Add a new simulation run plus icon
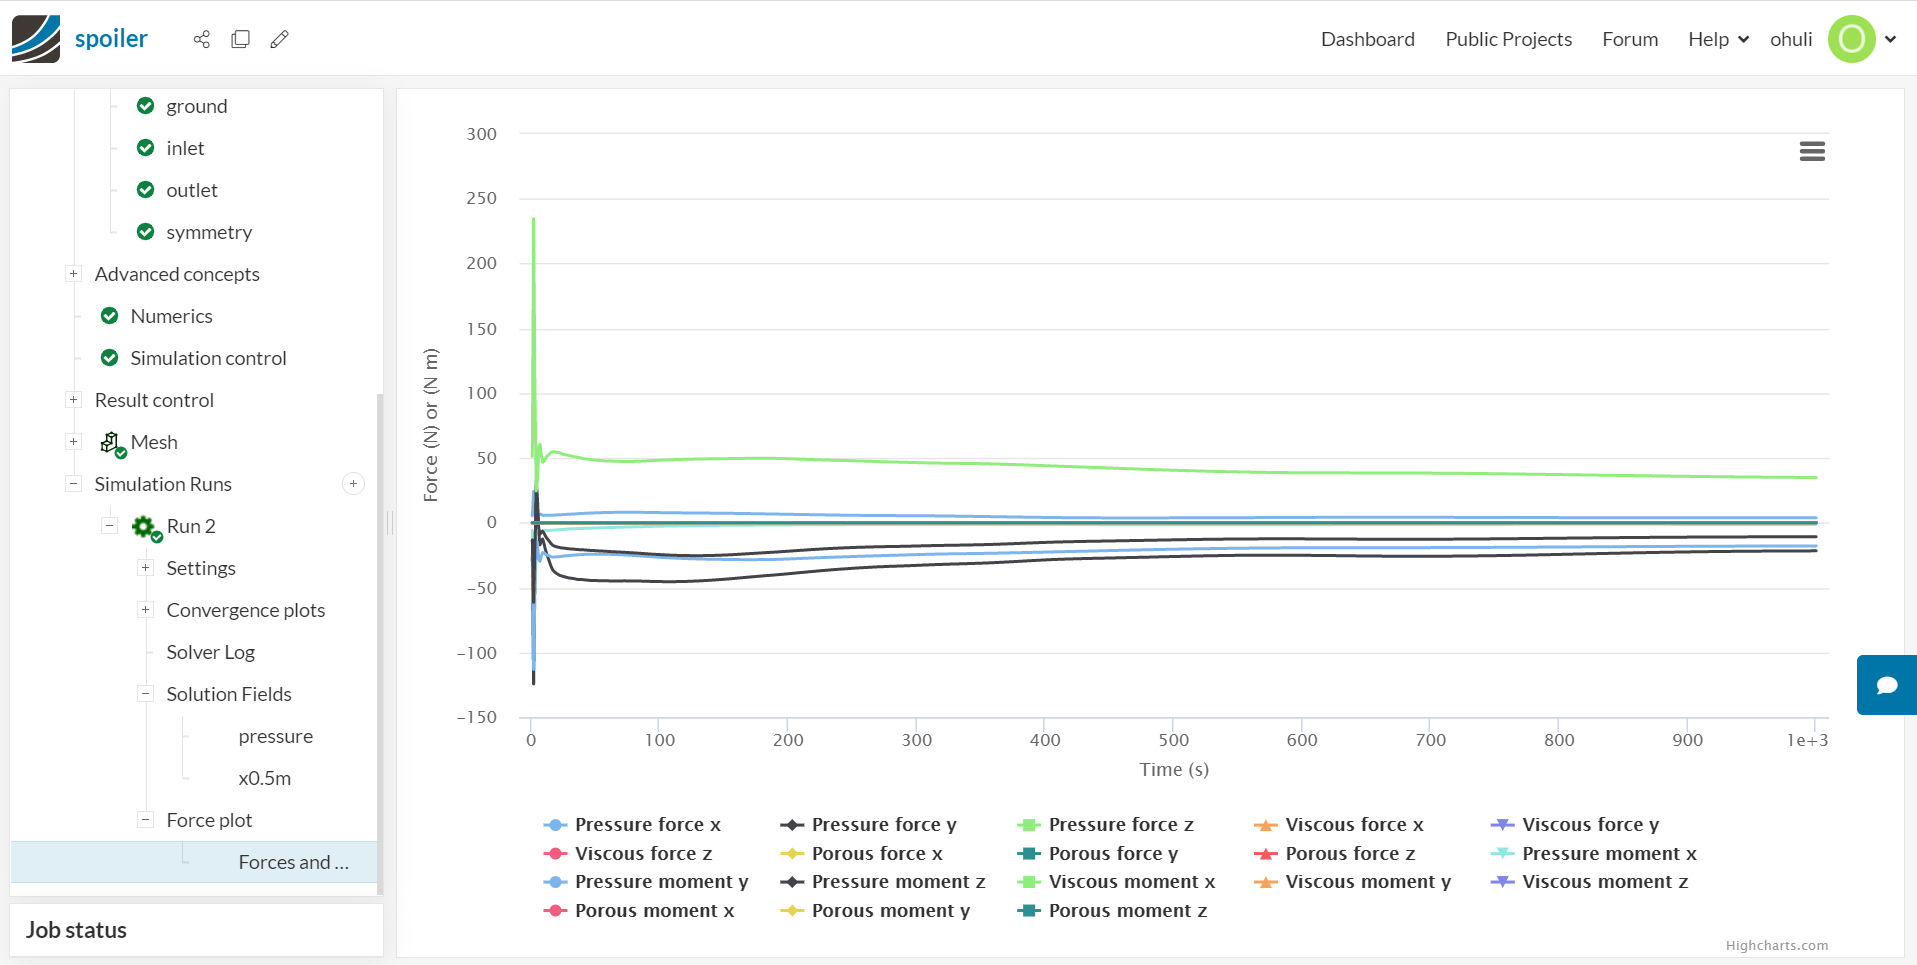 pyautogui.click(x=353, y=484)
